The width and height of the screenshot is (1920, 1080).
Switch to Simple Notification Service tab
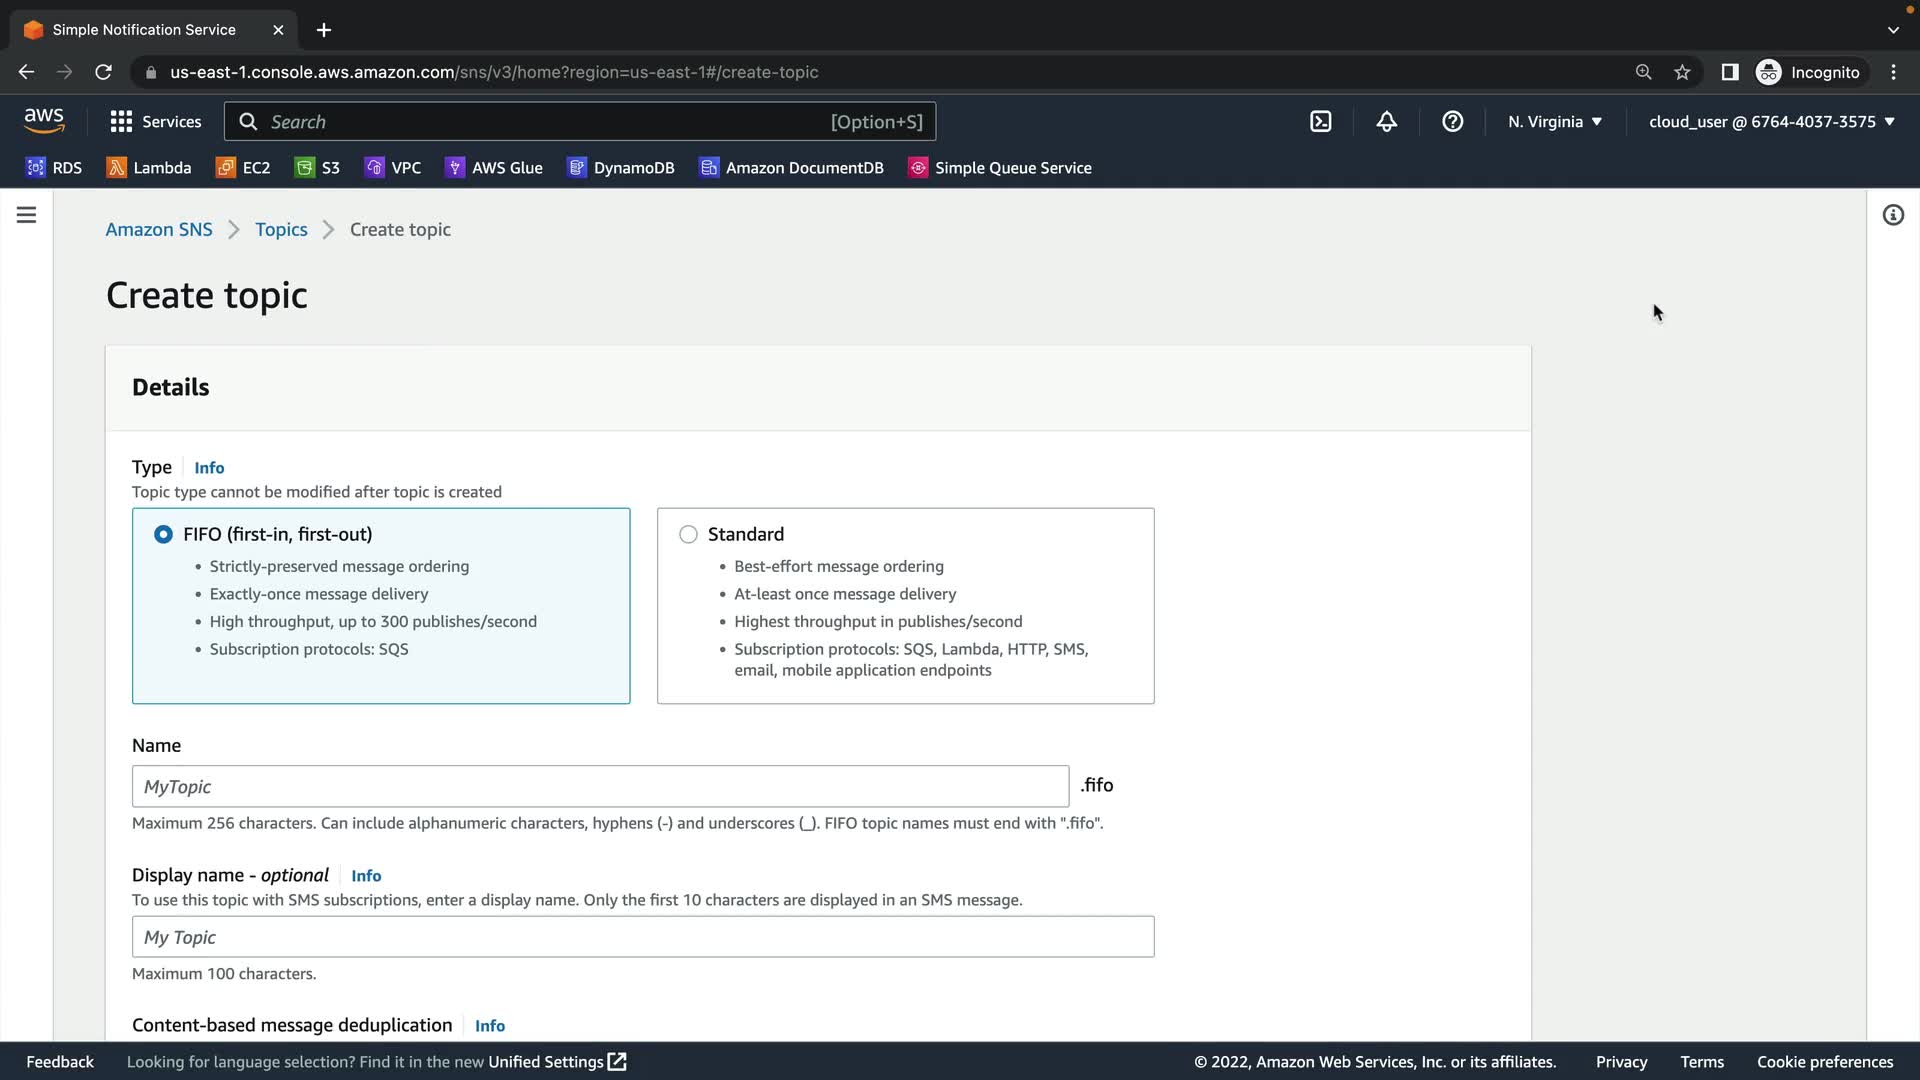pyautogui.click(x=145, y=30)
